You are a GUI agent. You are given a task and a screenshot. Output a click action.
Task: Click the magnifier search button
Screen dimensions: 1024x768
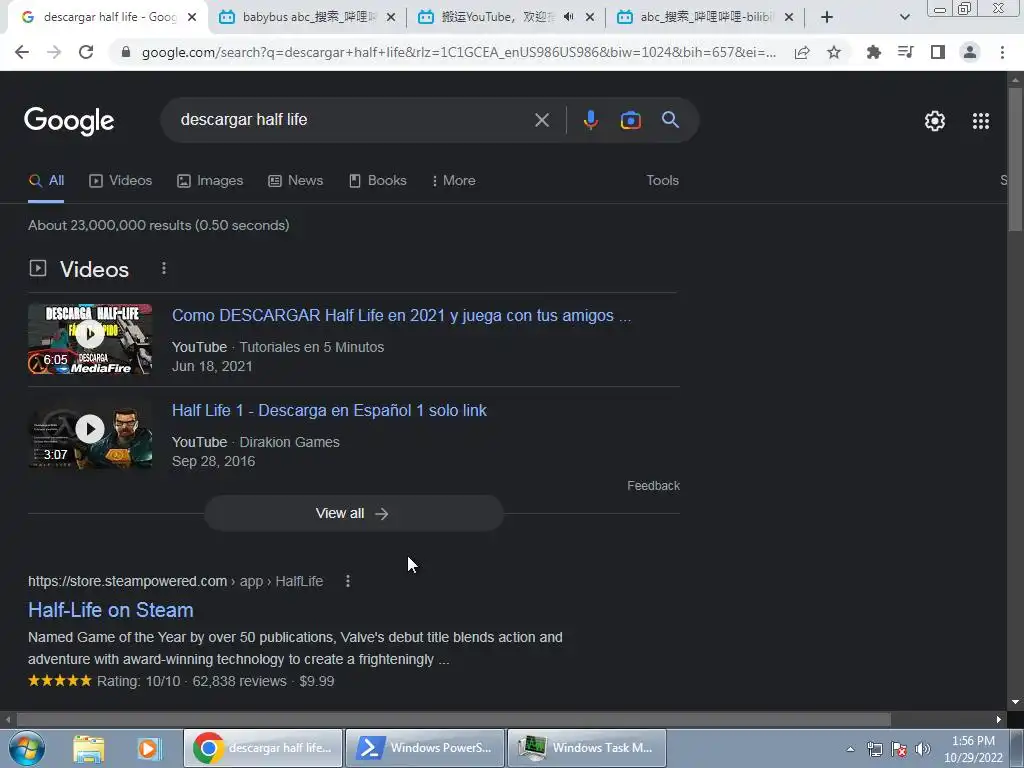670,120
